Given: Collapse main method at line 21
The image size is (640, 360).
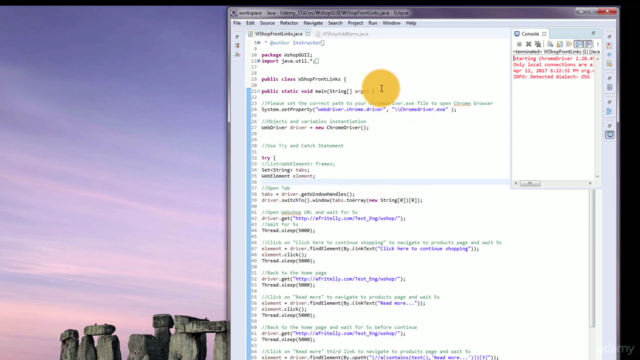Looking at the screenshot, I should click(258, 91).
